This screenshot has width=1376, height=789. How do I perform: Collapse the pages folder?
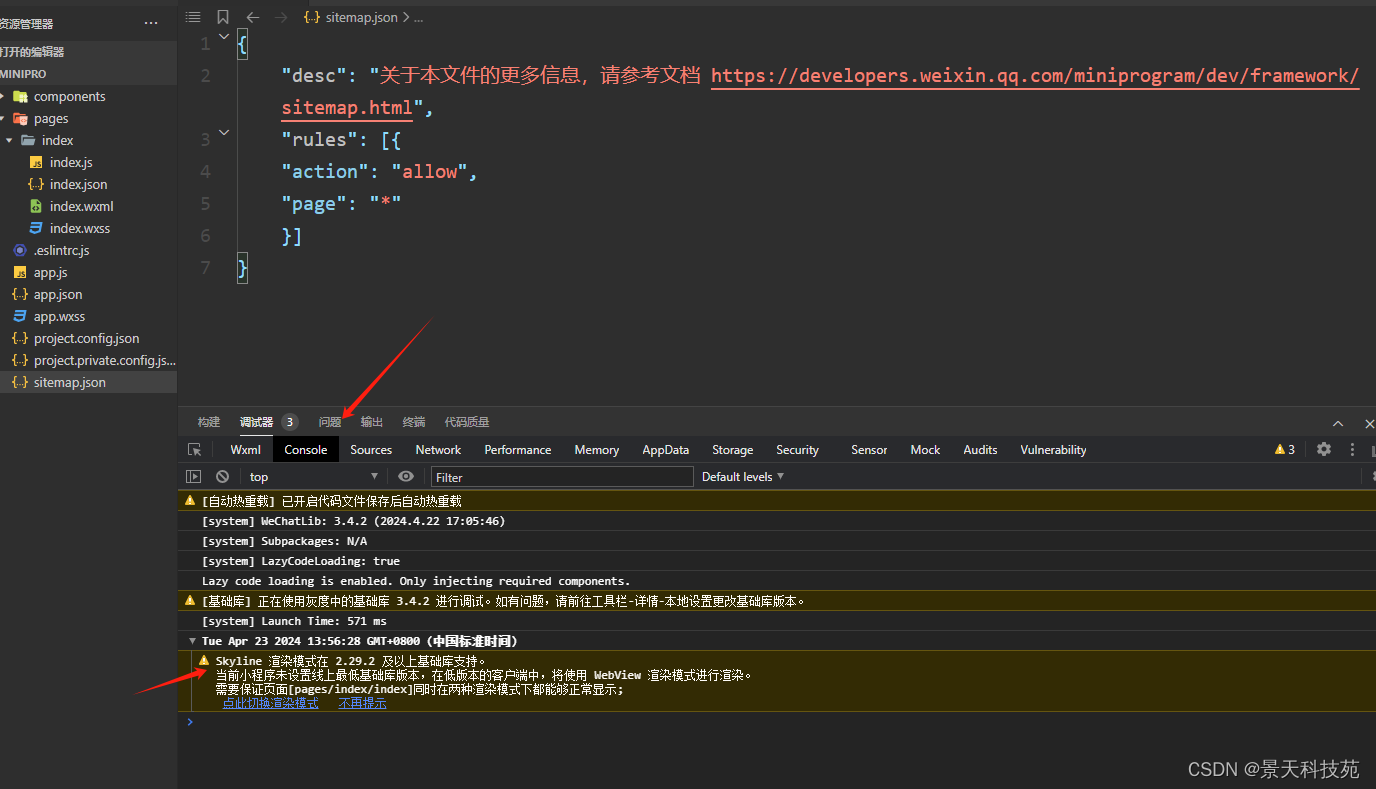[4, 119]
